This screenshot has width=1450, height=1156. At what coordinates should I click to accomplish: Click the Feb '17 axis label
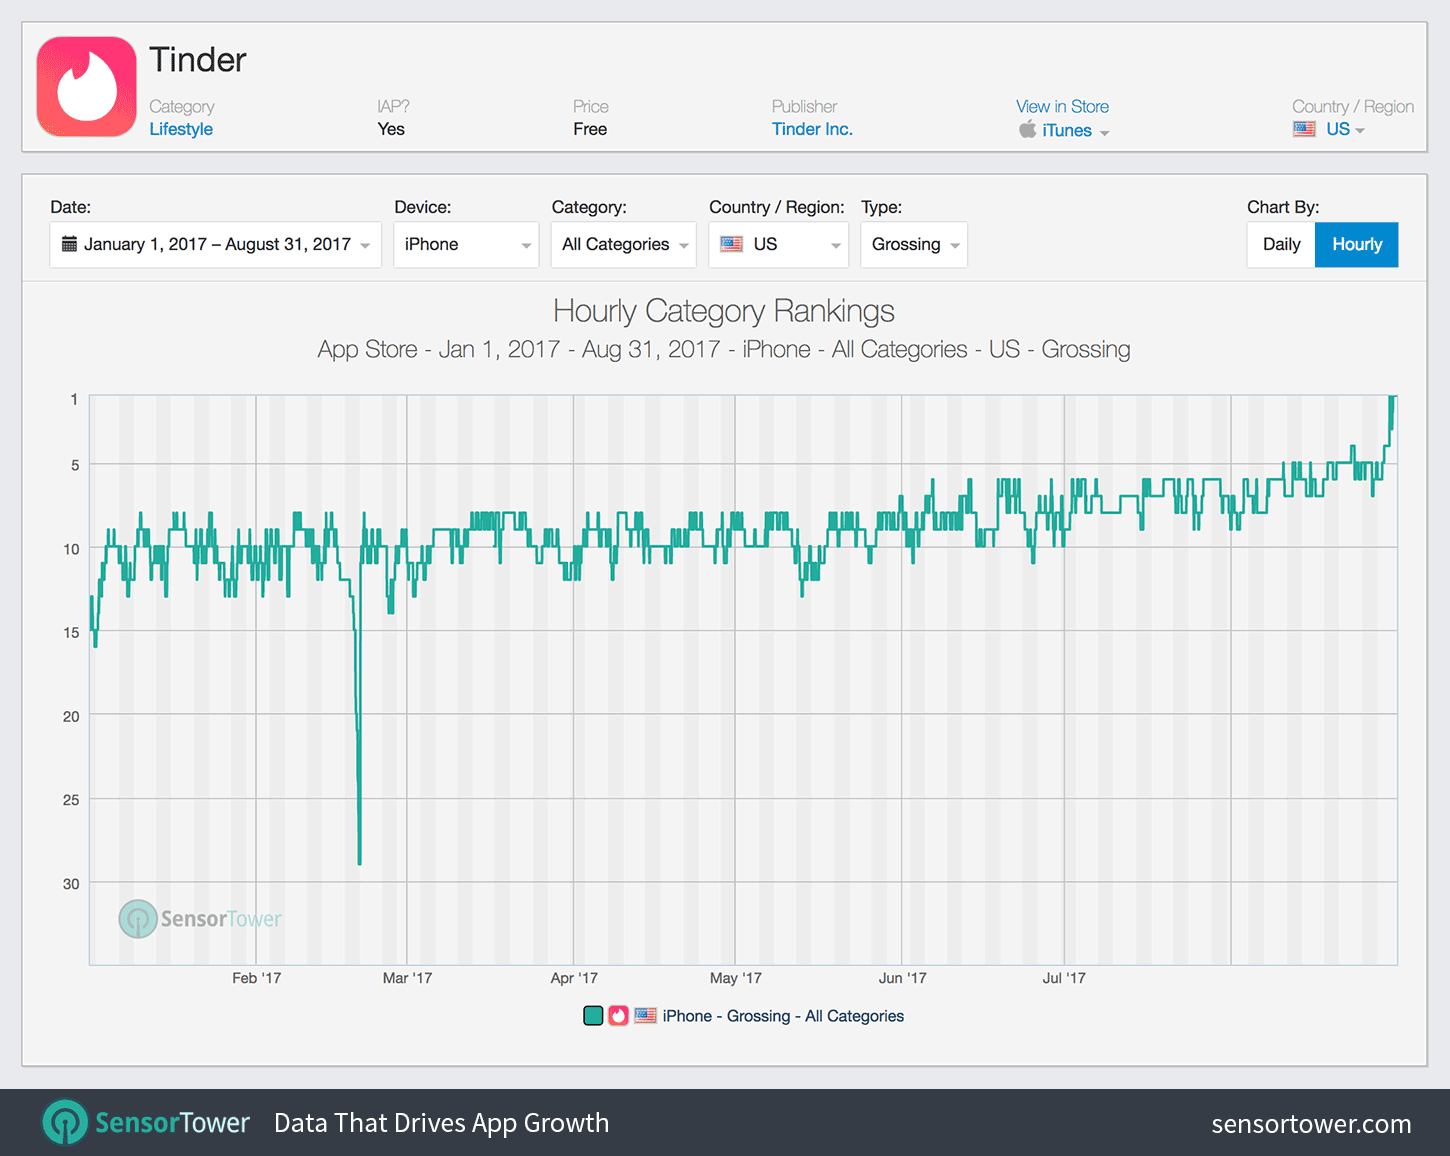(x=257, y=978)
